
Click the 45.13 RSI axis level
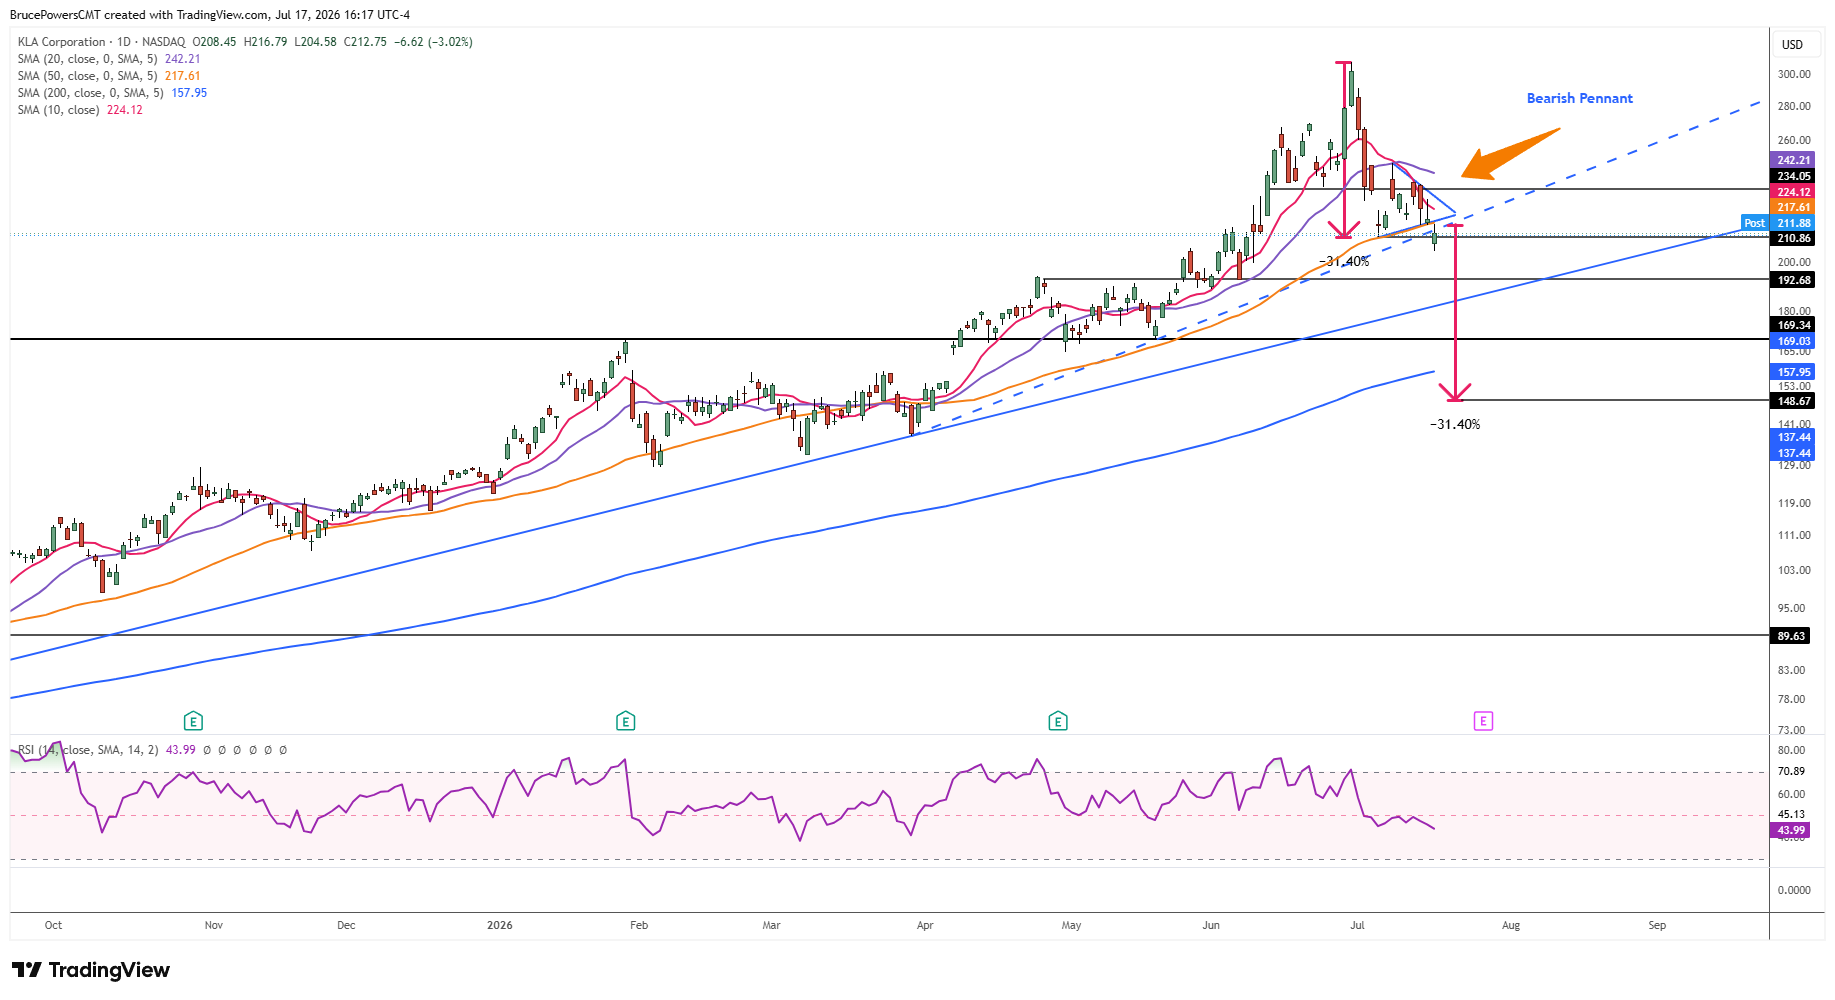click(1791, 814)
